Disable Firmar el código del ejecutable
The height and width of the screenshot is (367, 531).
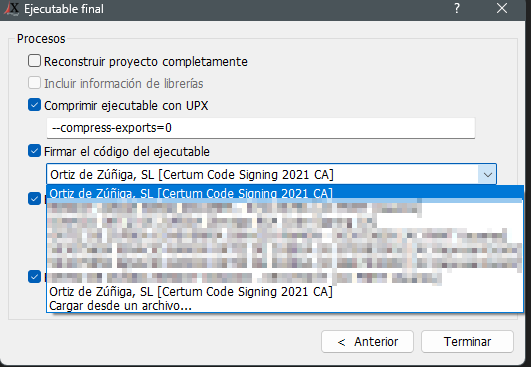(x=34, y=151)
